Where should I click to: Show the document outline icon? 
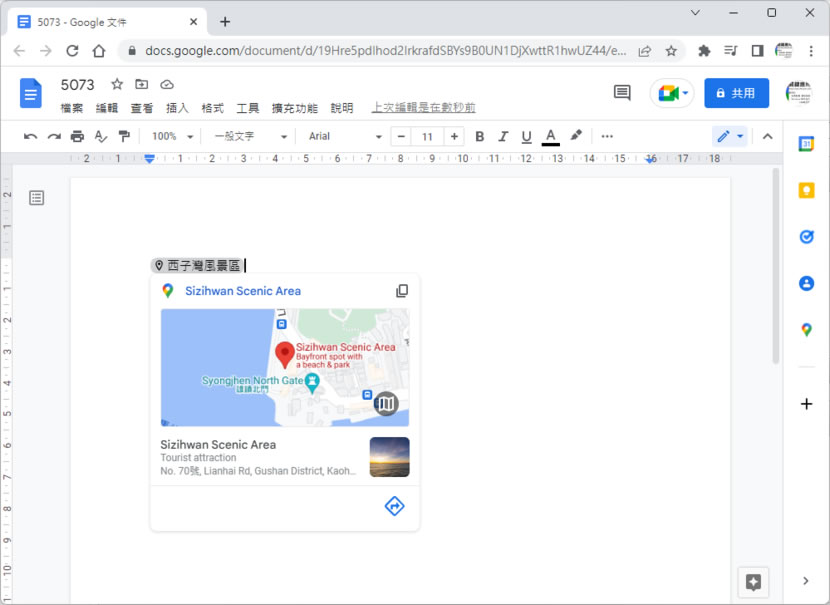coord(37,198)
